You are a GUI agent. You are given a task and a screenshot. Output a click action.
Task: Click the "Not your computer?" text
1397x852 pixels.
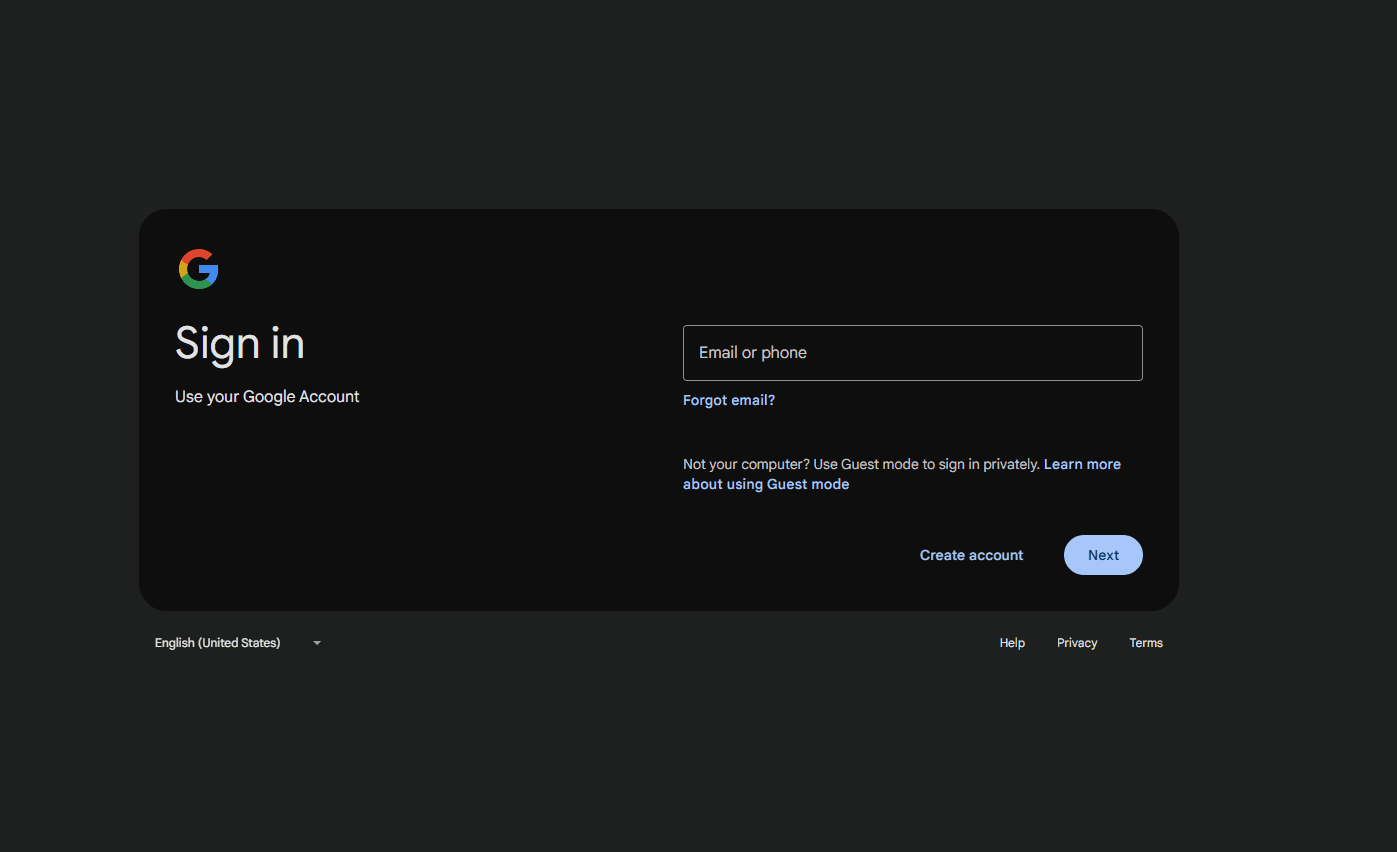(745, 464)
